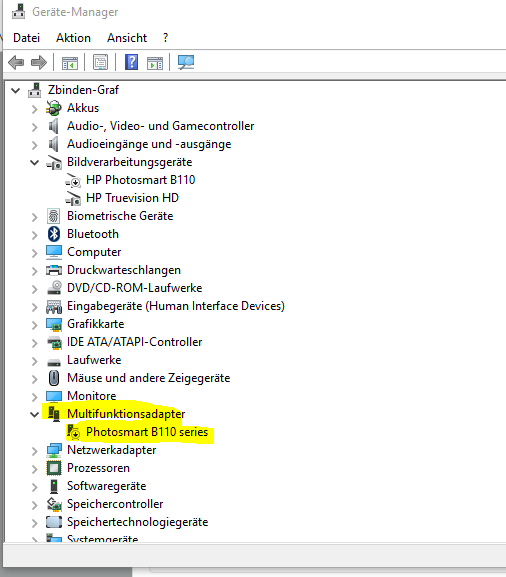Viewport: 506px width, 577px height.
Task: Toggle the console tree pane icon
Action: point(70,63)
